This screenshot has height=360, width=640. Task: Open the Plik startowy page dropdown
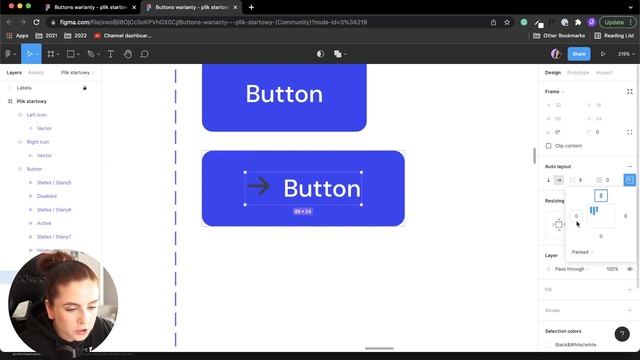[x=78, y=73]
